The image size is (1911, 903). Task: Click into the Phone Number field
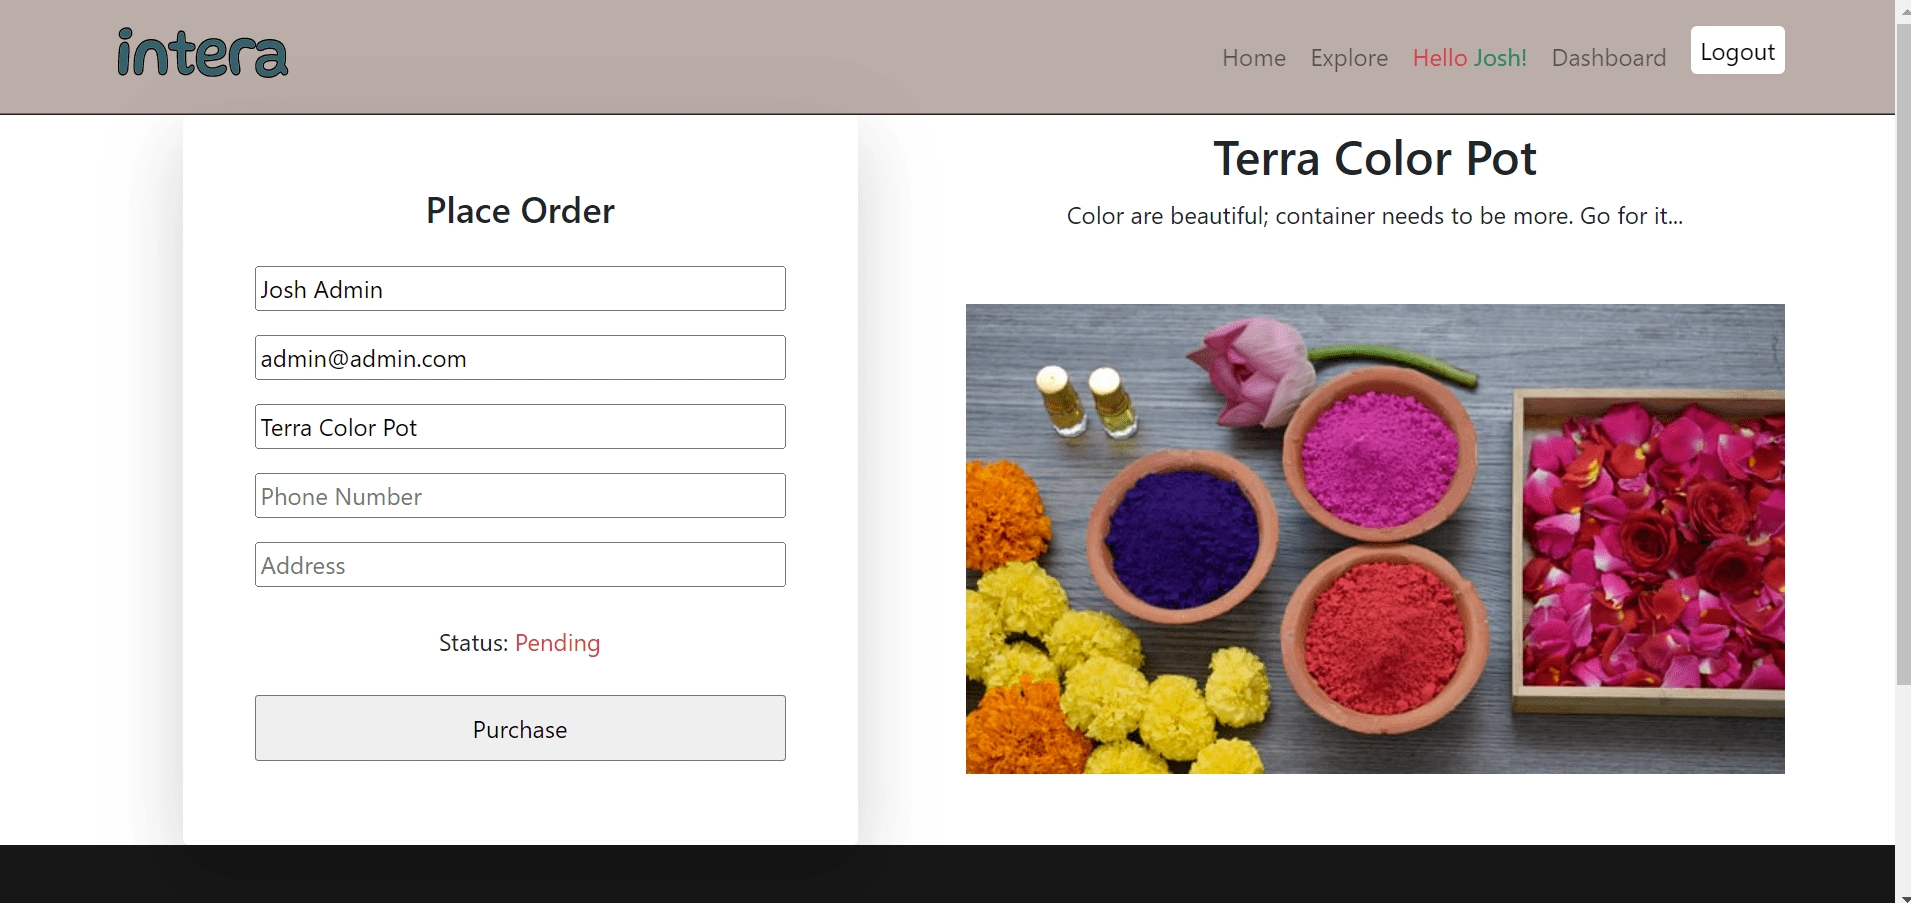pos(520,496)
